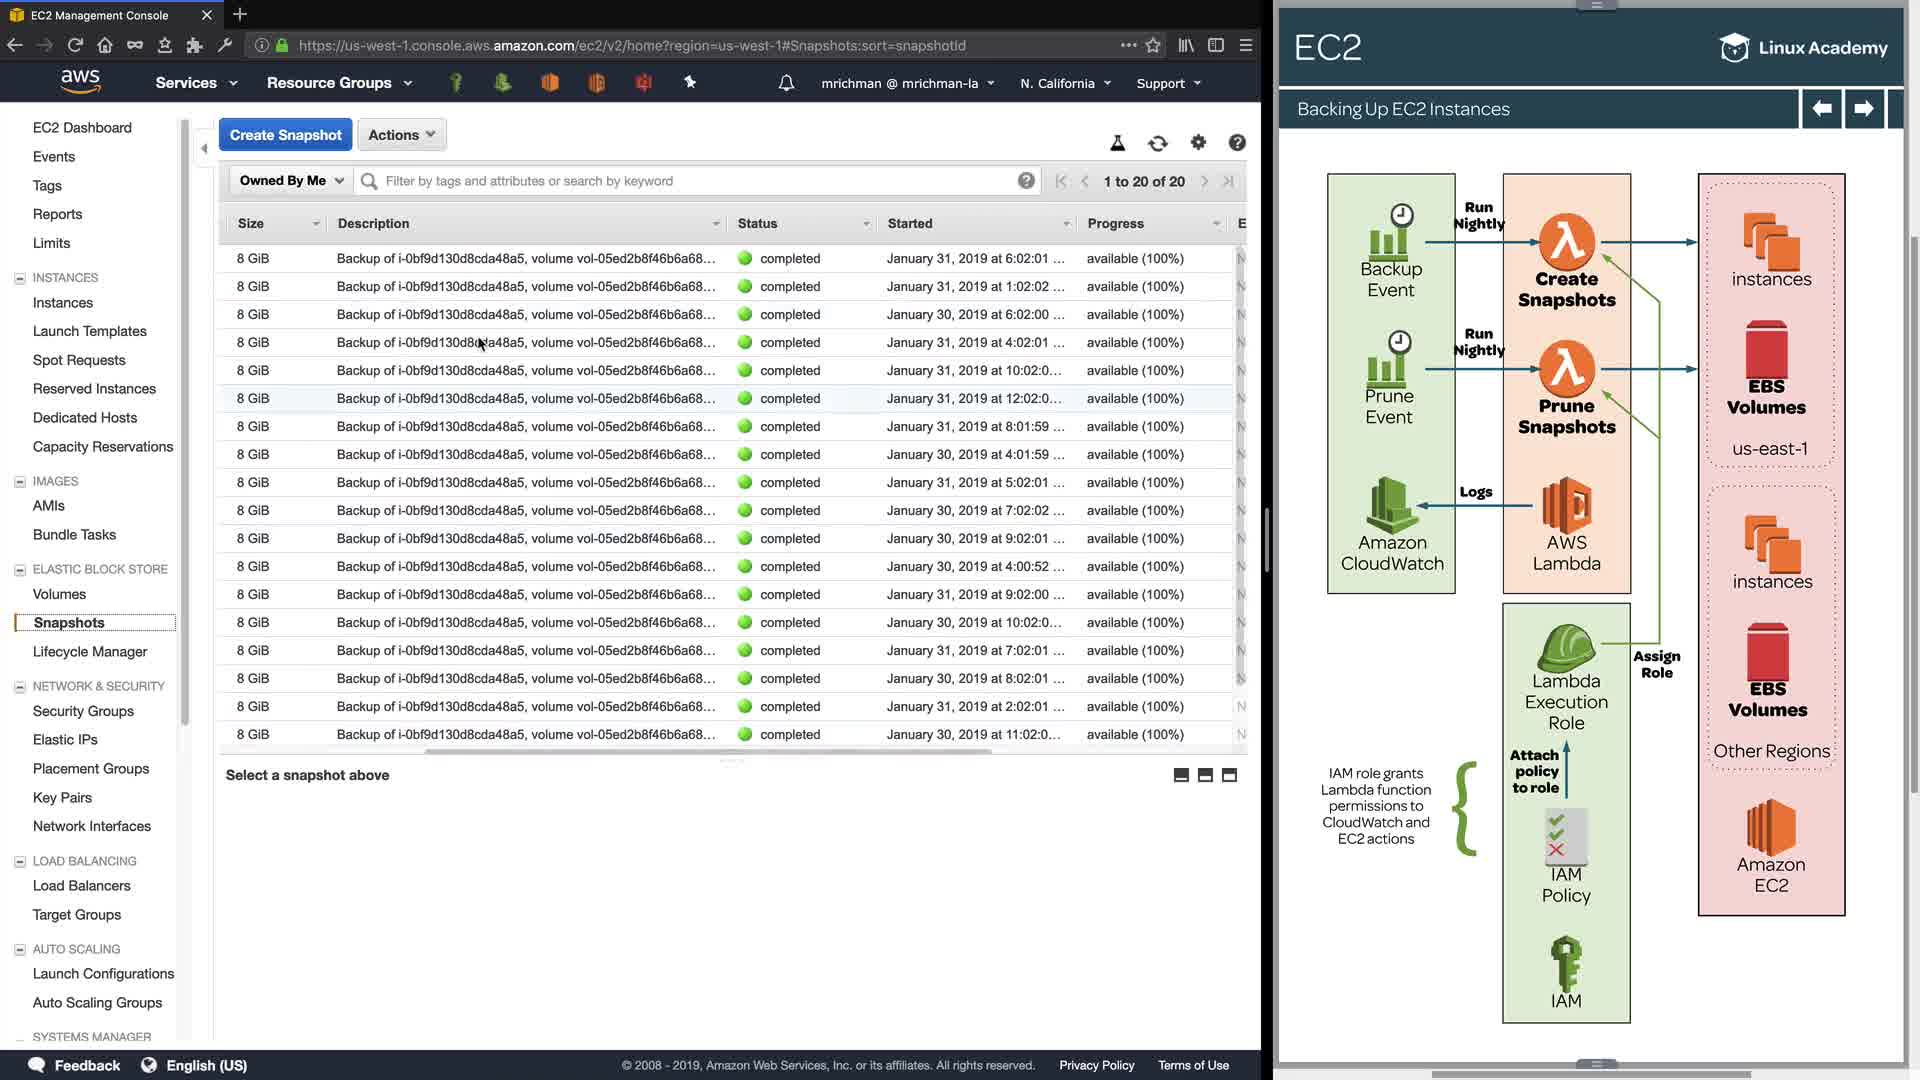The image size is (1920, 1080).
Task: Collapse the NETWORK & SECURITY section
Action: pos(20,687)
